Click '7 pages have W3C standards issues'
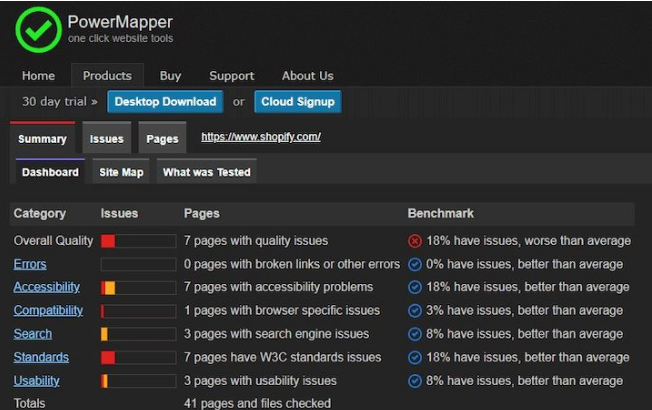This screenshot has height=410, width=652. (282, 358)
